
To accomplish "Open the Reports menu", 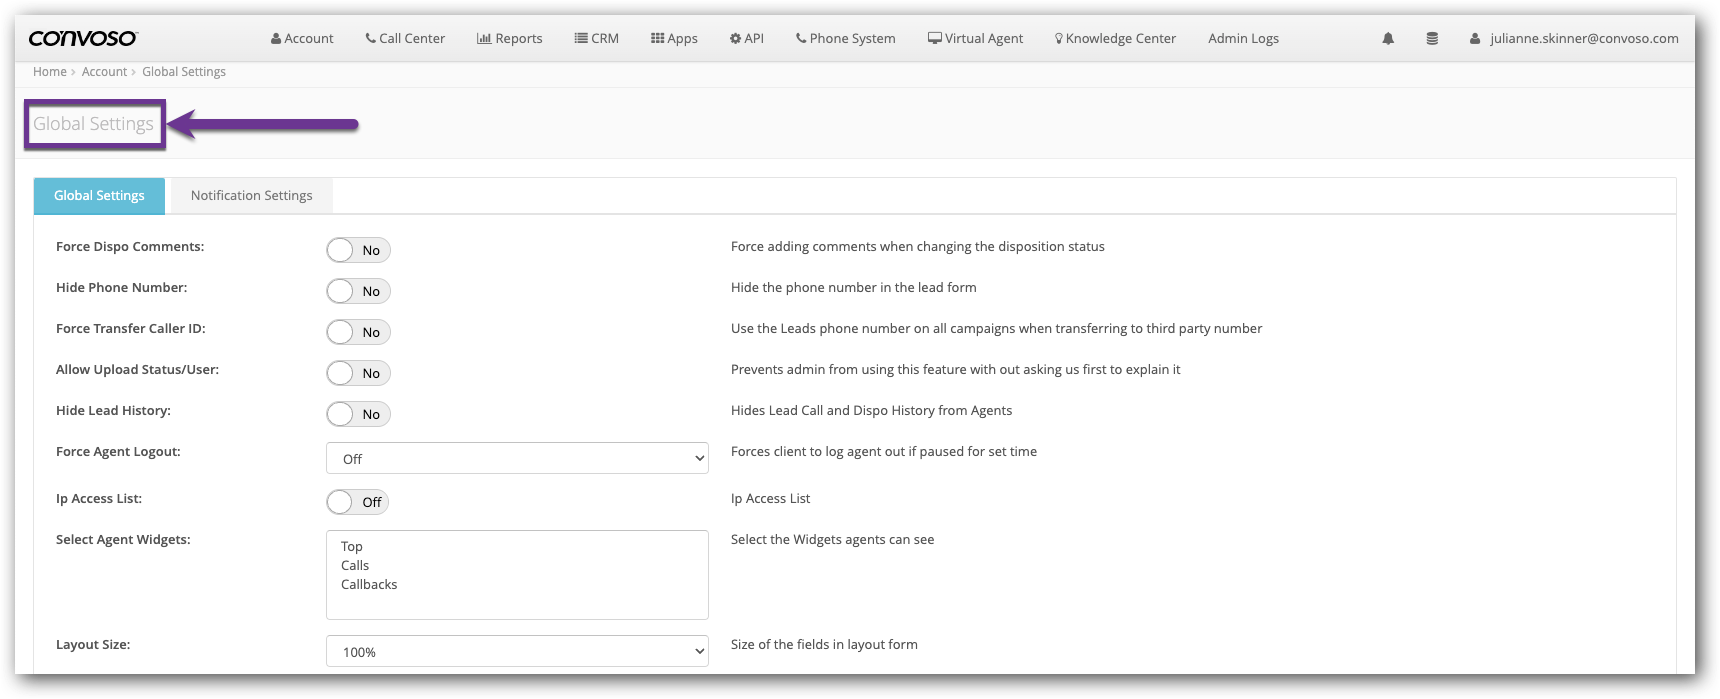I will click(510, 38).
